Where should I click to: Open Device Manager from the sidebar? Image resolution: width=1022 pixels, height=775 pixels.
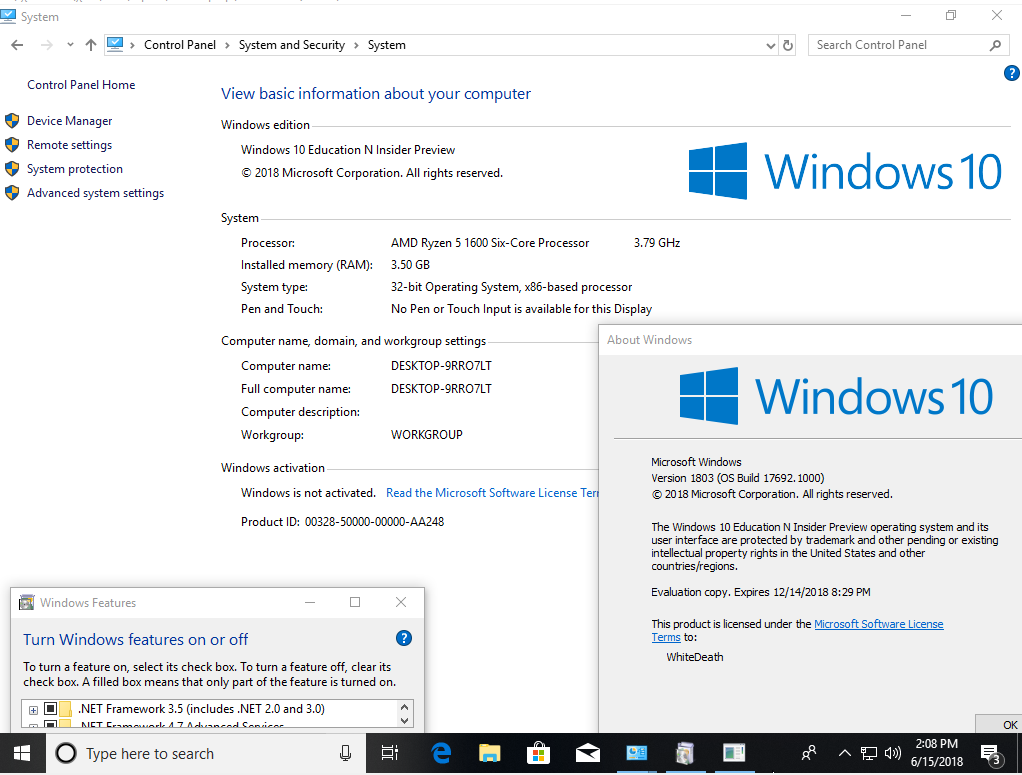(69, 121)
